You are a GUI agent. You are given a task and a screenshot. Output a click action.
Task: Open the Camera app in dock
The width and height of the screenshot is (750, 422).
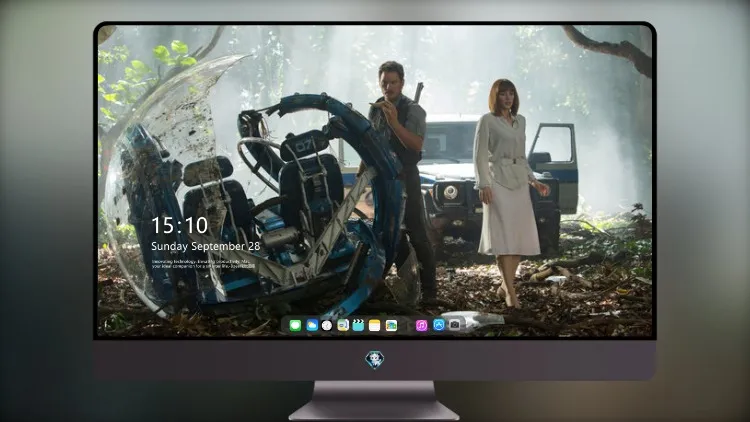(455, 325)
